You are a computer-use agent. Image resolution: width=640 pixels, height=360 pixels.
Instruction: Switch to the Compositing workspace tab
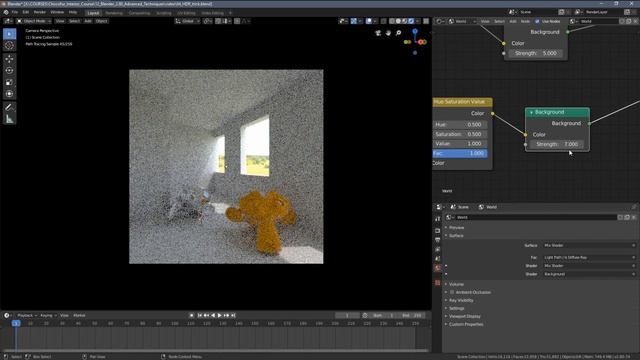139,13
